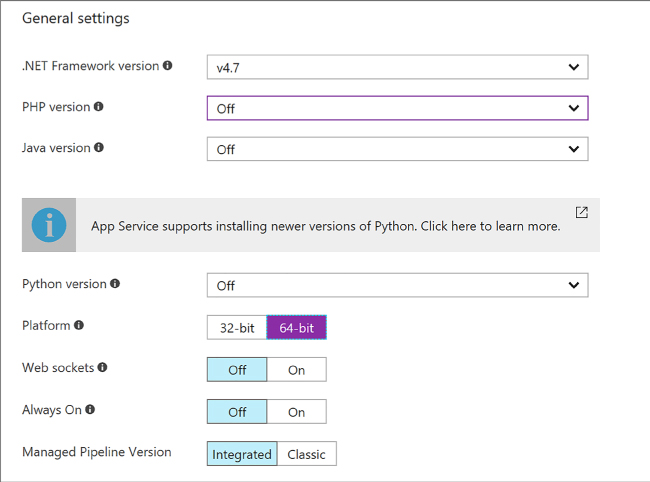Select Integrated managed pipeline version
650x482 pixels.
242,454
